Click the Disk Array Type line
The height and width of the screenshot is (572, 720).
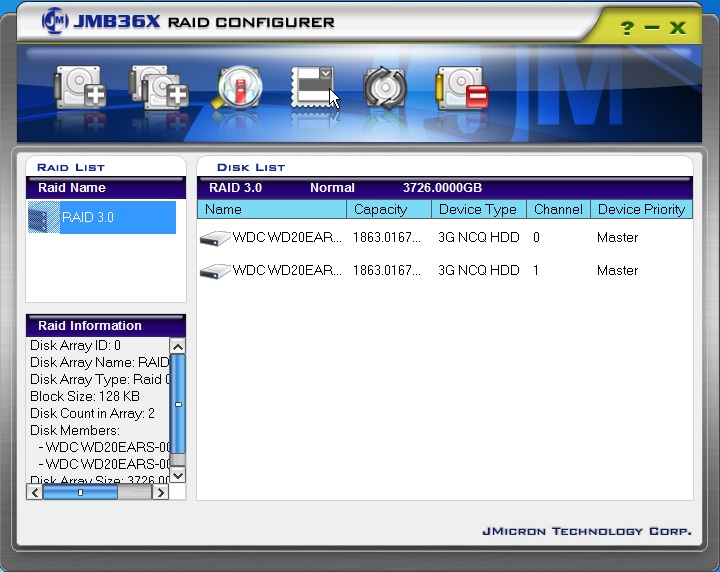(100, 379)
